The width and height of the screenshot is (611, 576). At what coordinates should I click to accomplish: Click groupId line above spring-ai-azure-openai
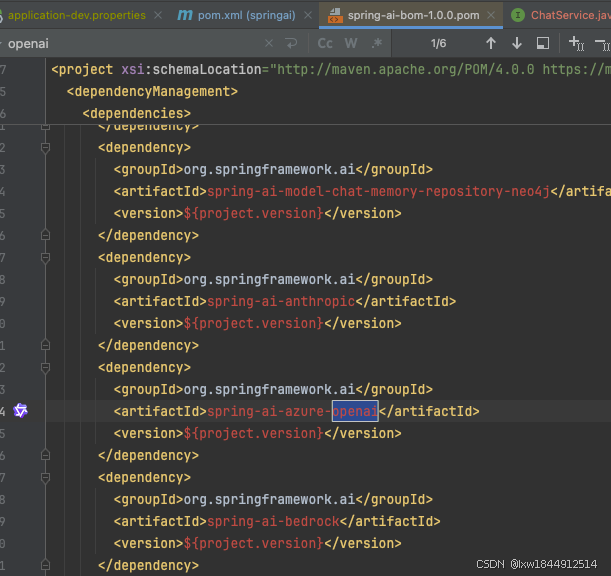click(273, 389)
